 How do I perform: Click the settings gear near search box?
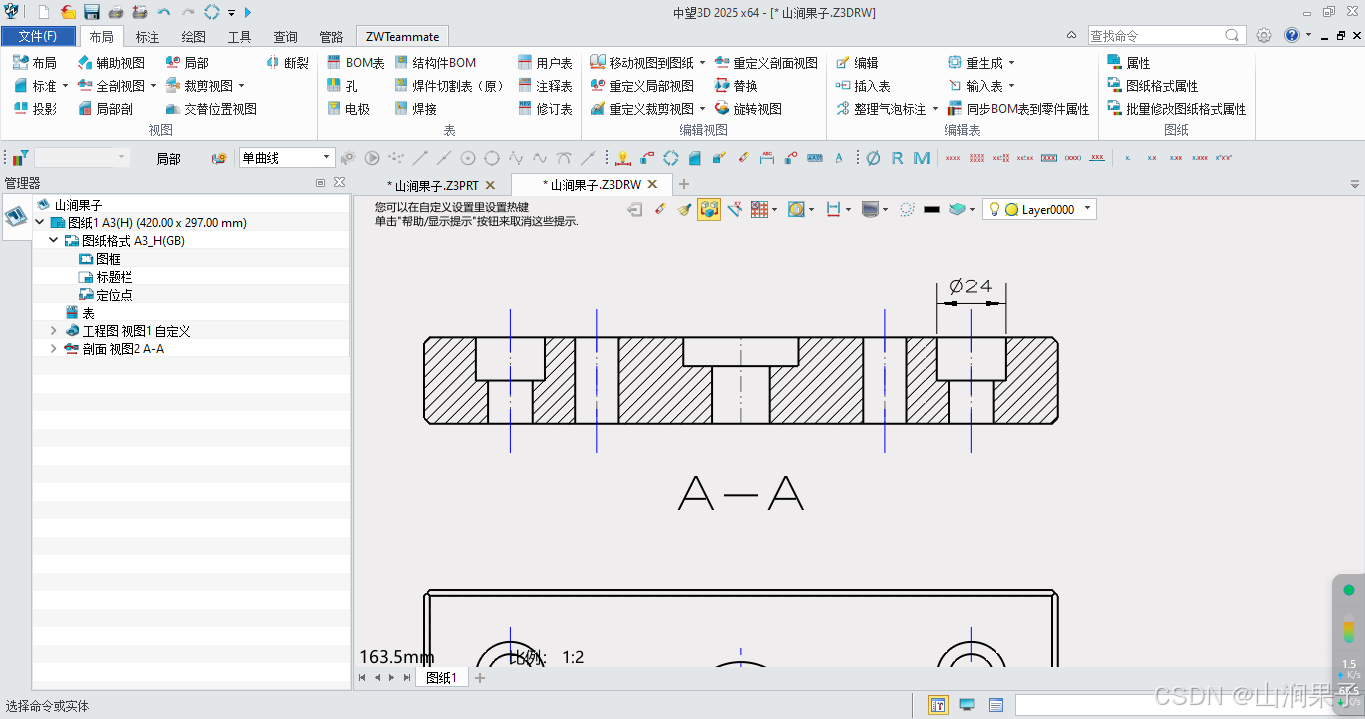pyautogui.click(x=1264, y=35)
